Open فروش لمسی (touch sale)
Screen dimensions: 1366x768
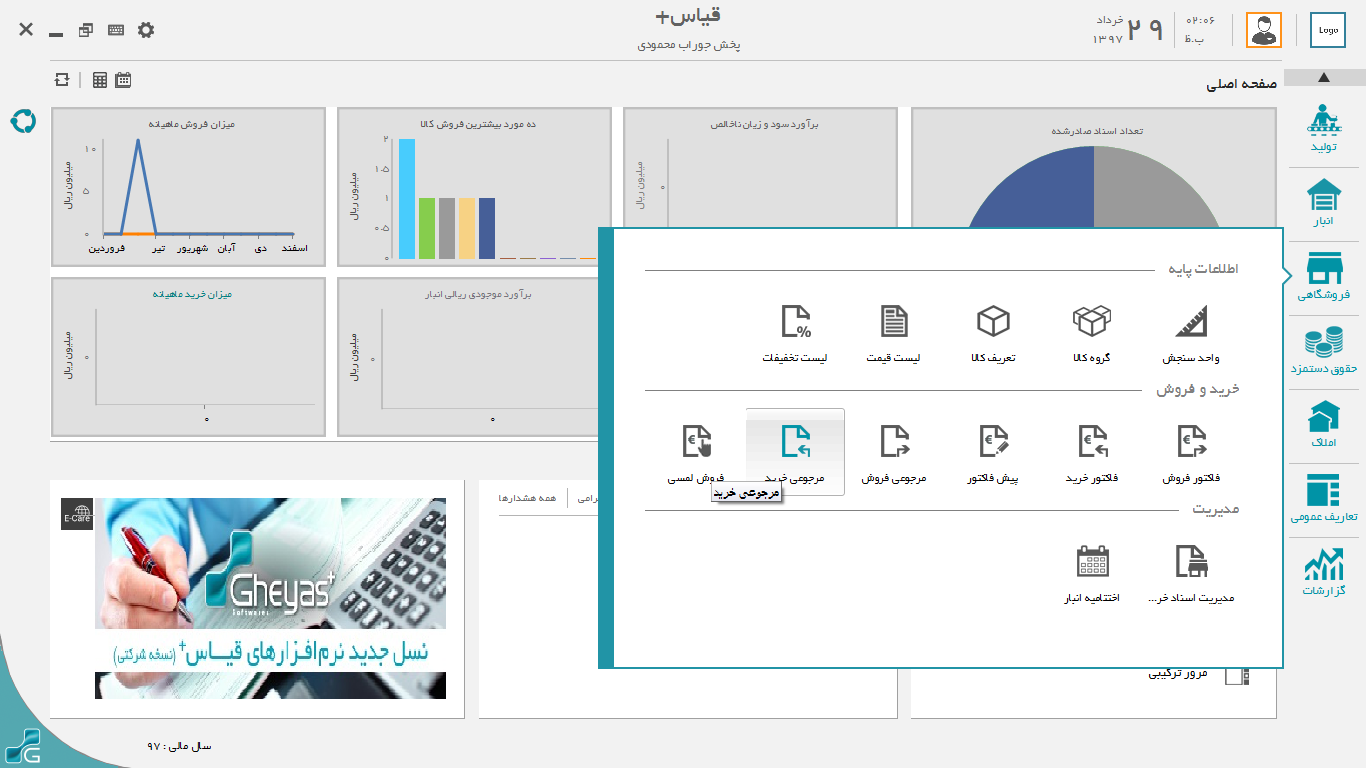[x=696, y=454]
